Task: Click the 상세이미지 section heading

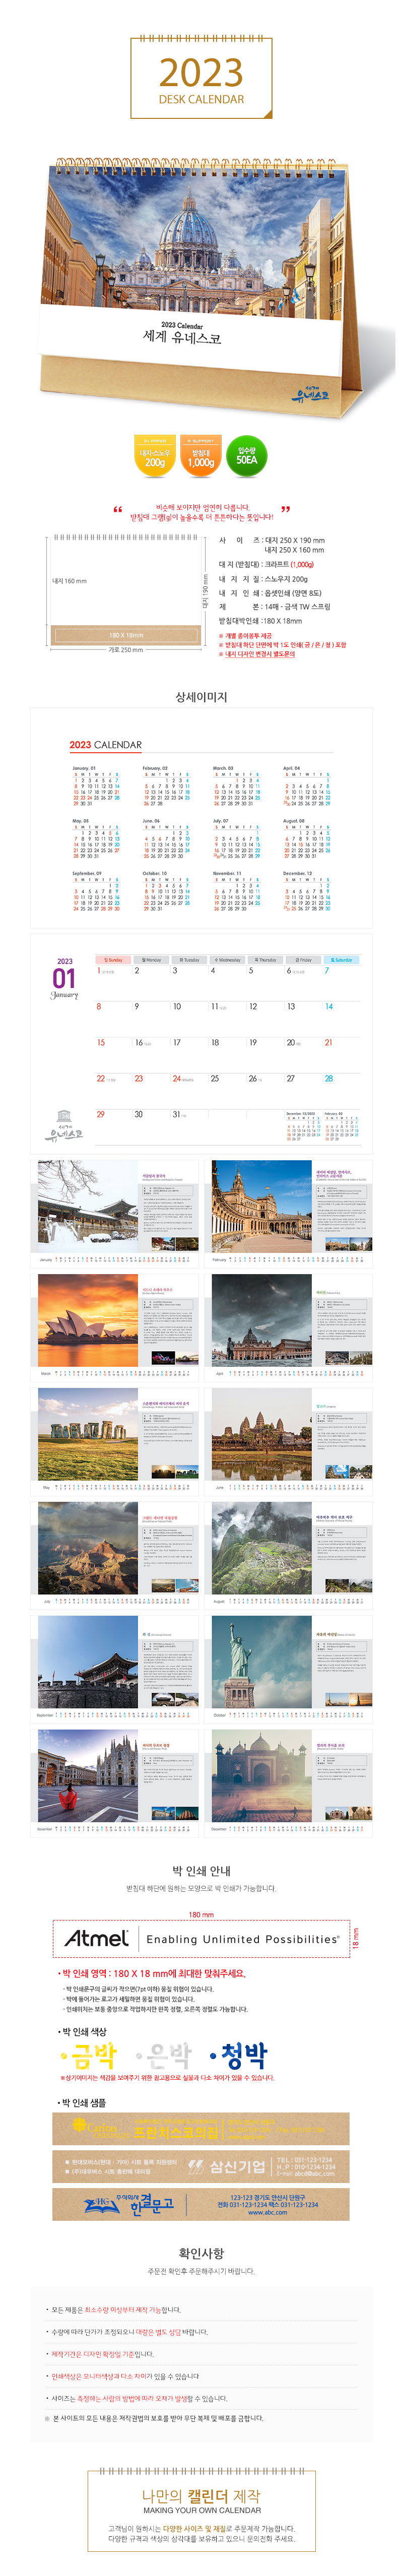Action: pyautogui.click(x=201, y=696)
